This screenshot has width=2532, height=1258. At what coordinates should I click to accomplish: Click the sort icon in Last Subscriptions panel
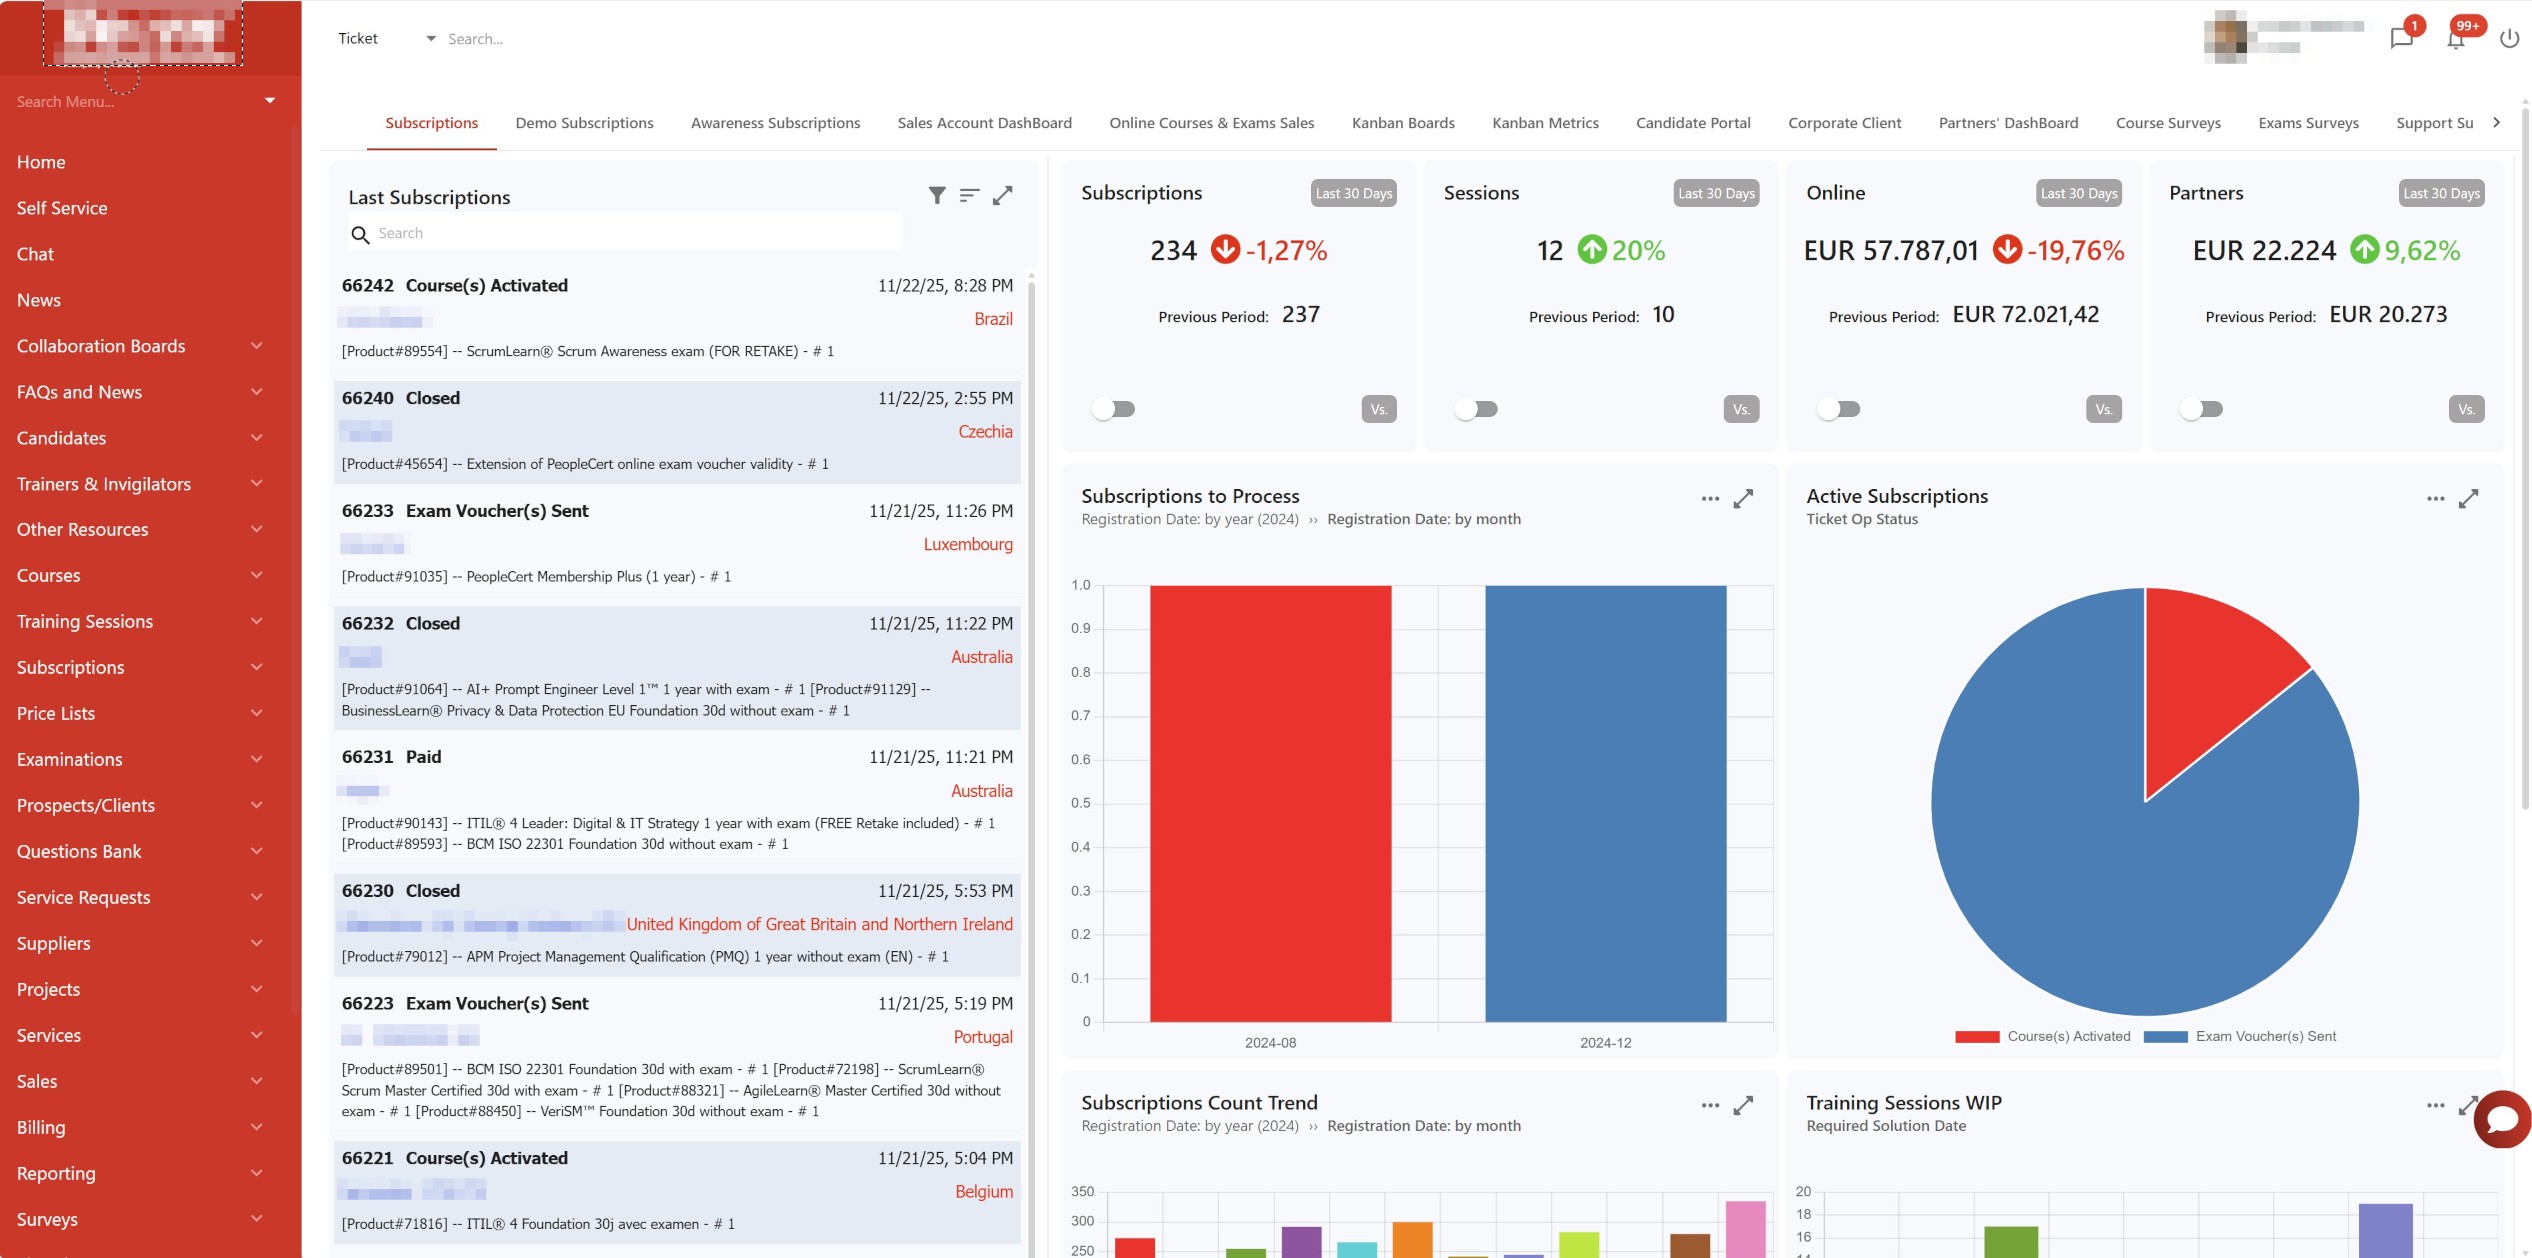(968, 196)
